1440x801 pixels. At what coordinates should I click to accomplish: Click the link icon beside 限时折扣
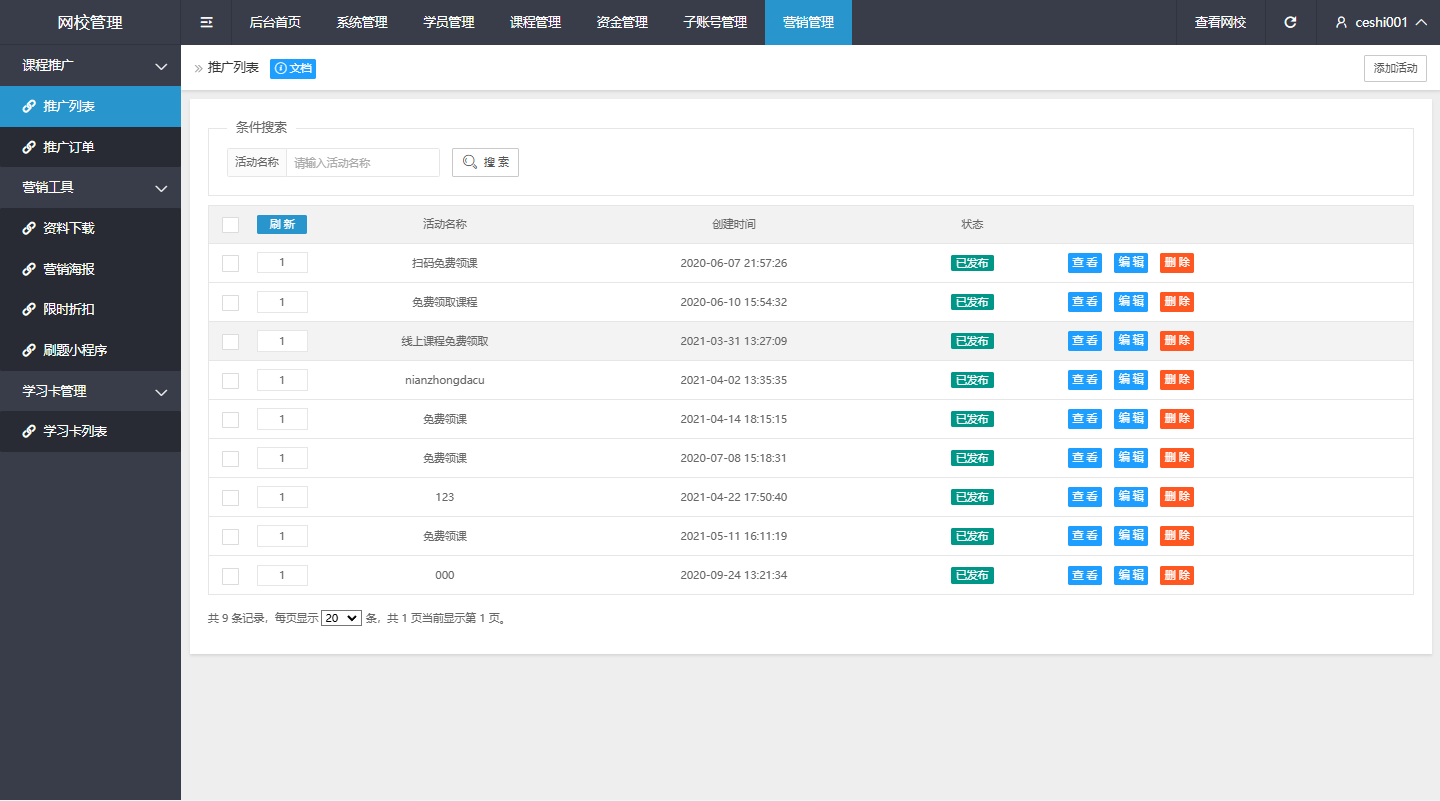click(x=29, y=310)
